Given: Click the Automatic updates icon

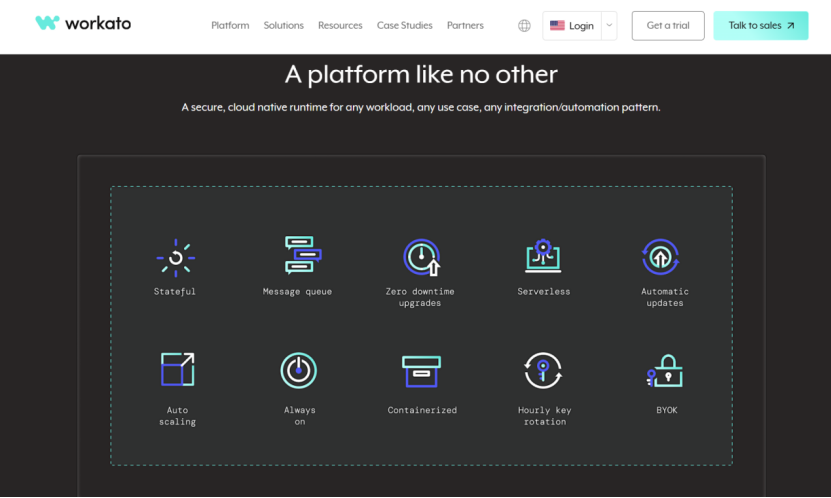Looking at the screenshot, I should [660, 257].
